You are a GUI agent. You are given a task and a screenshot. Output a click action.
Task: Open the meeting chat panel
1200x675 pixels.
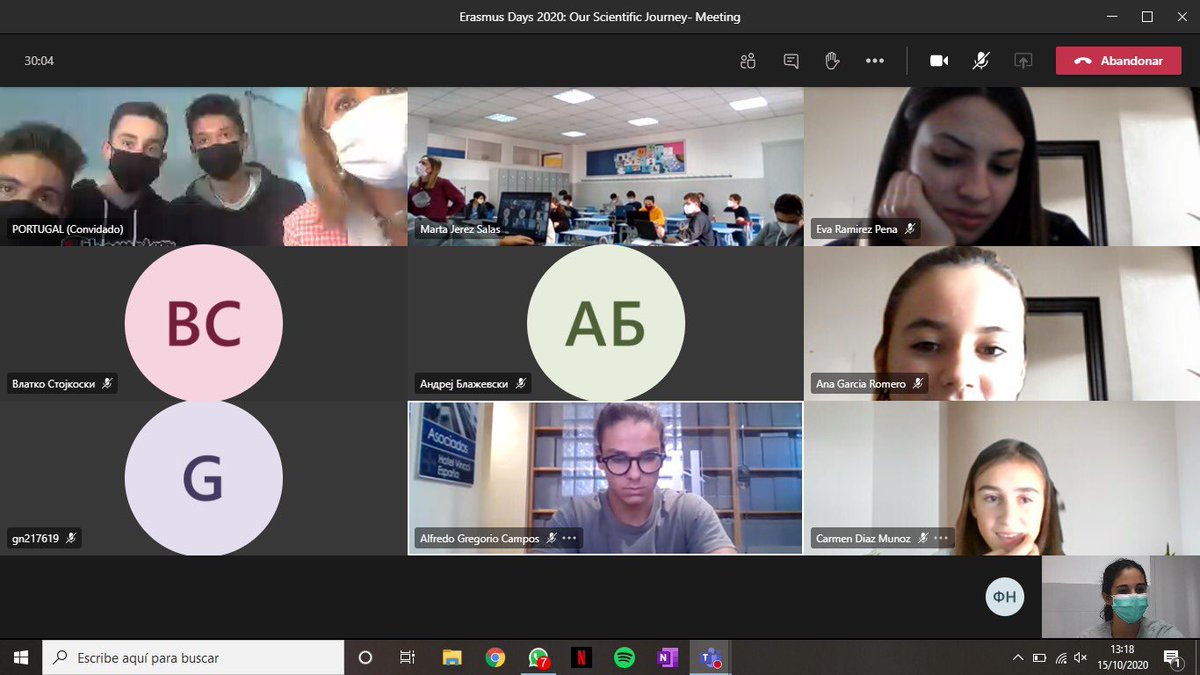point(790,61)
